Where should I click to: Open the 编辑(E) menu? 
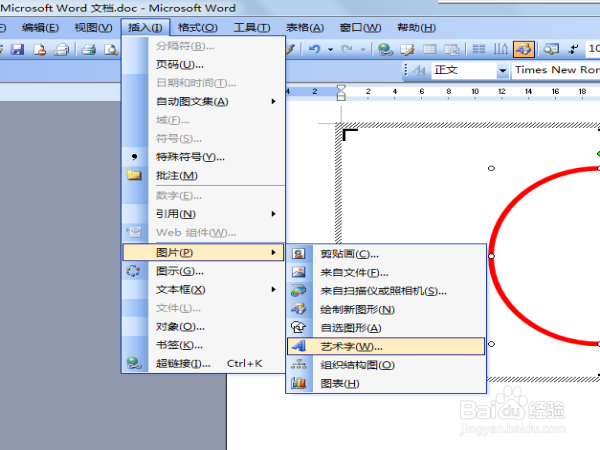40,28
